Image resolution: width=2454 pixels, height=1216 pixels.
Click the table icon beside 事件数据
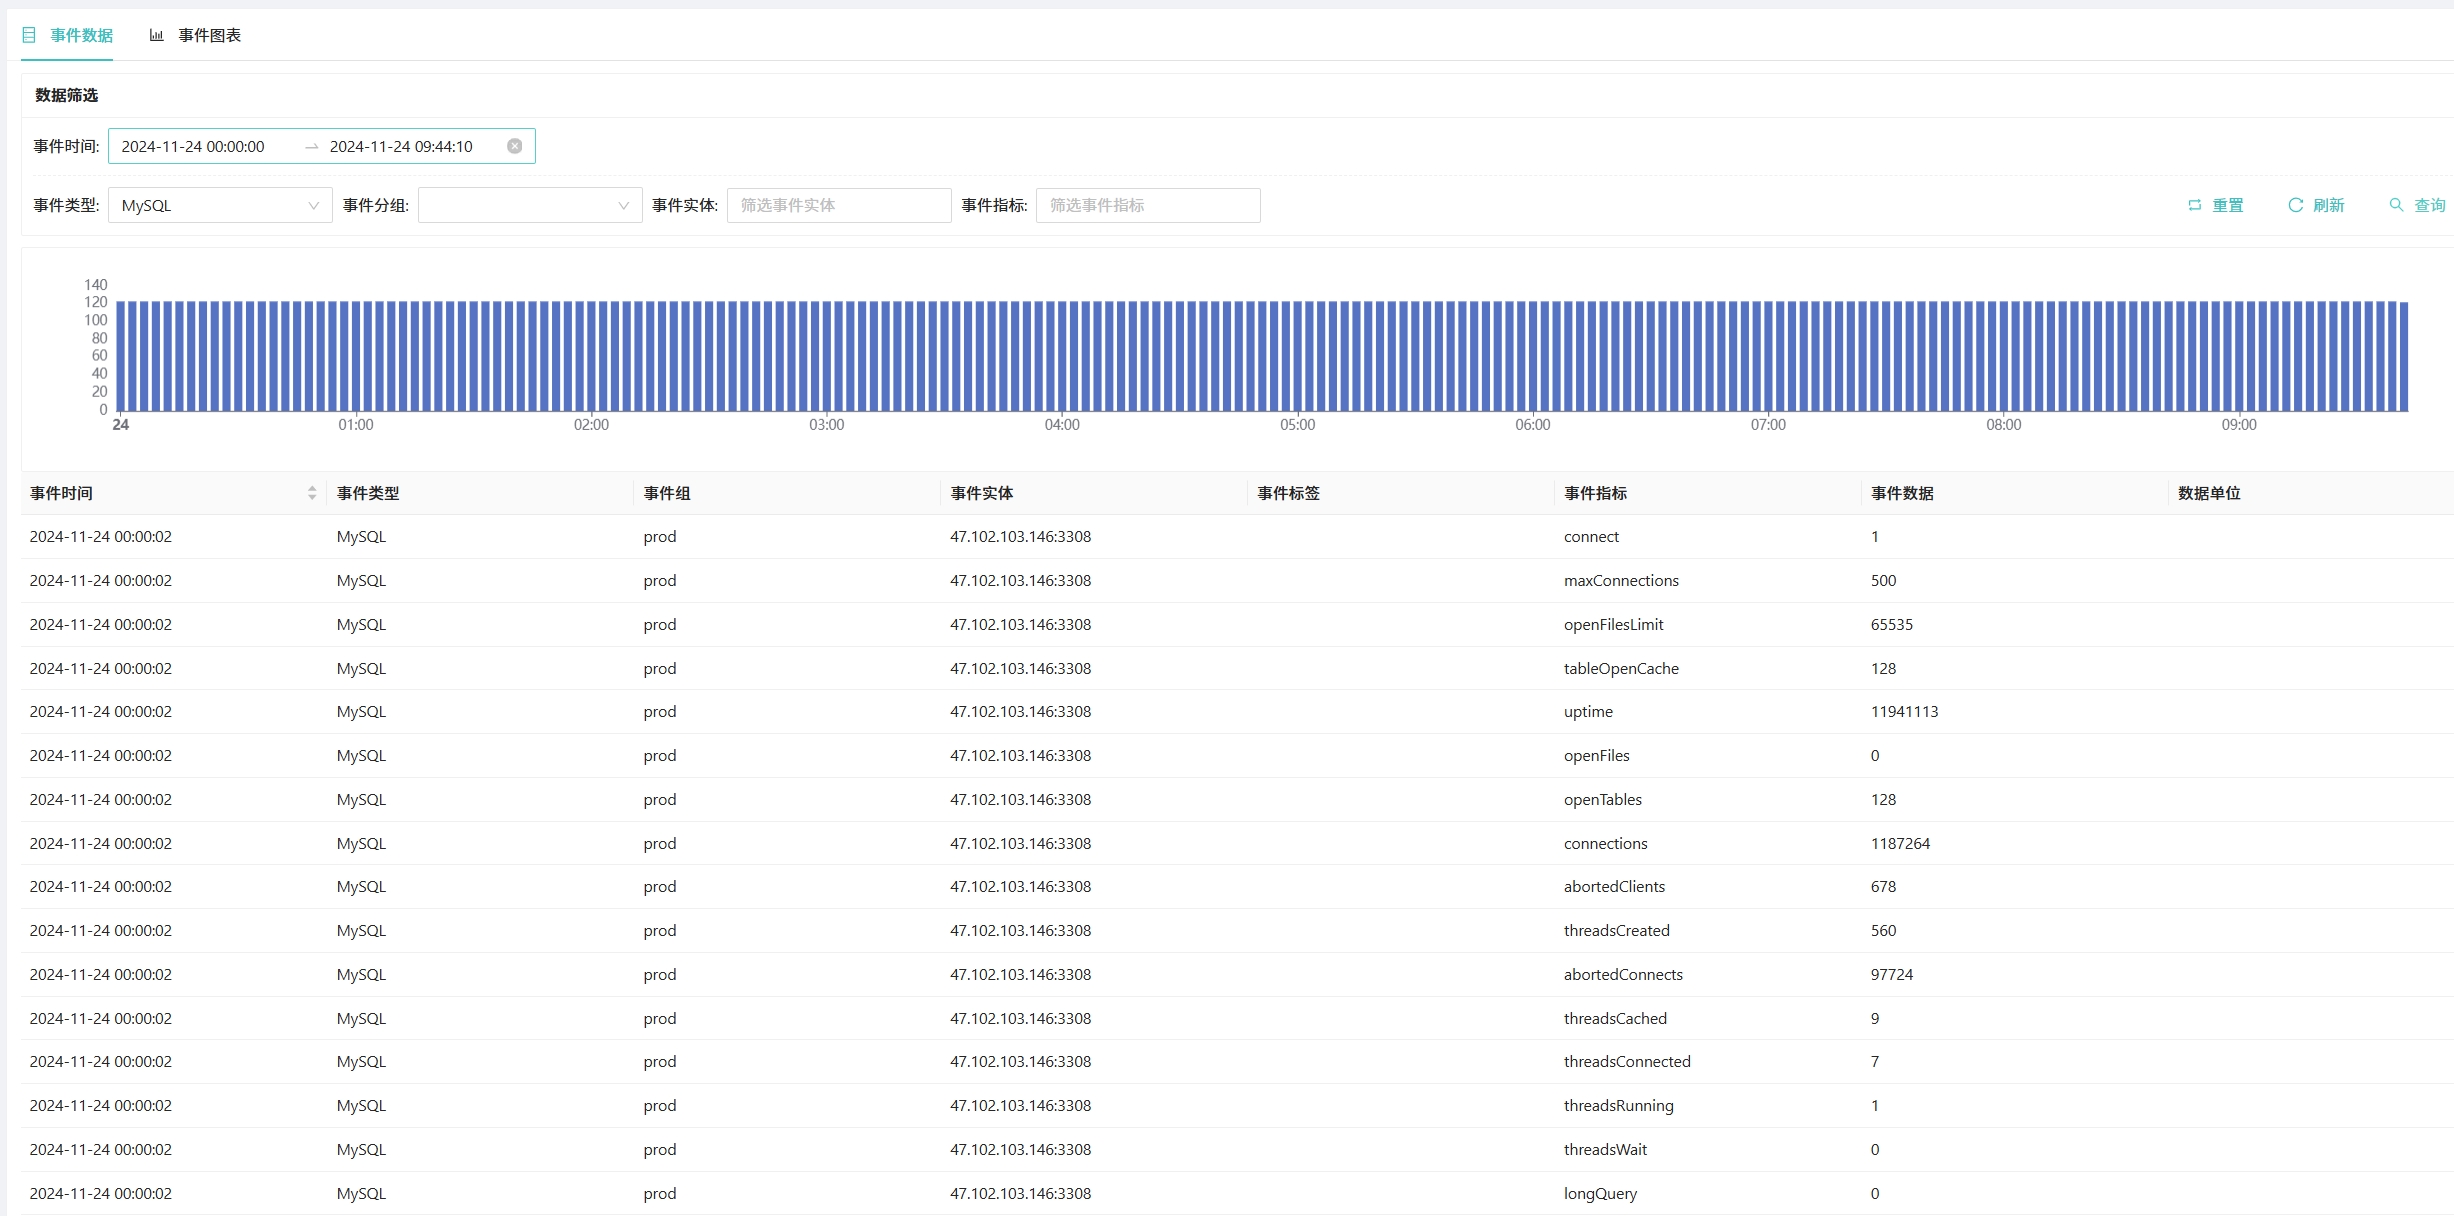click(29, 35)
